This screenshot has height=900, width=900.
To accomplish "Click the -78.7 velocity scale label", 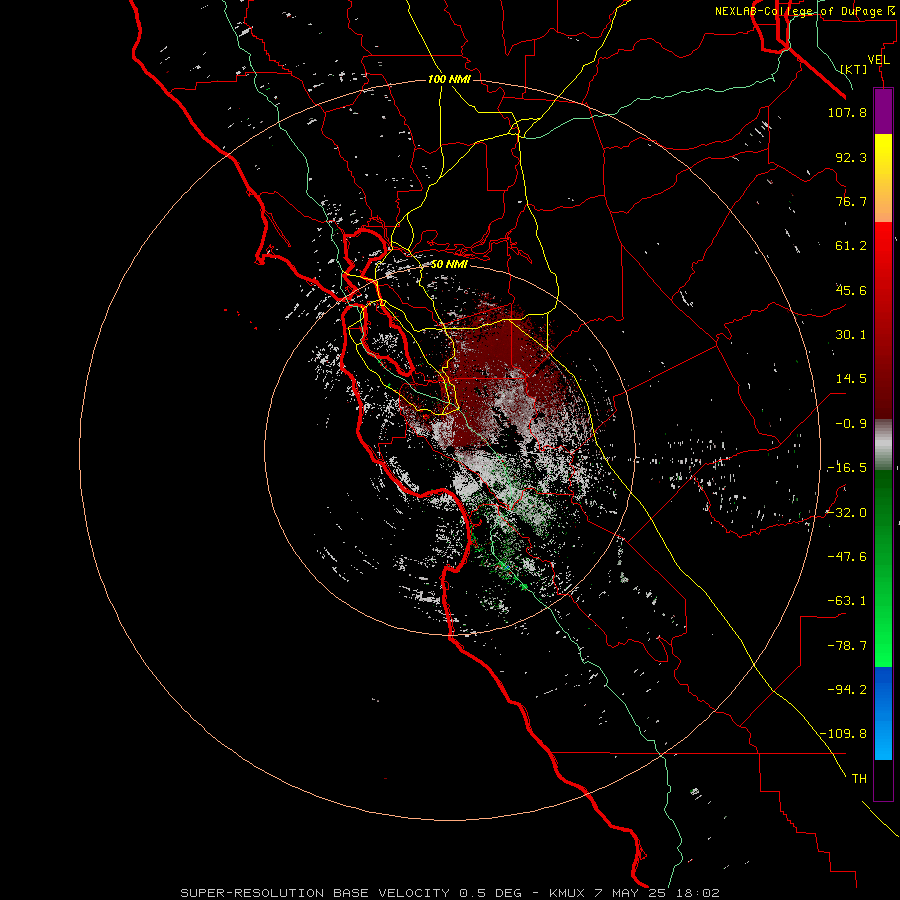I will tap(847, 646).
